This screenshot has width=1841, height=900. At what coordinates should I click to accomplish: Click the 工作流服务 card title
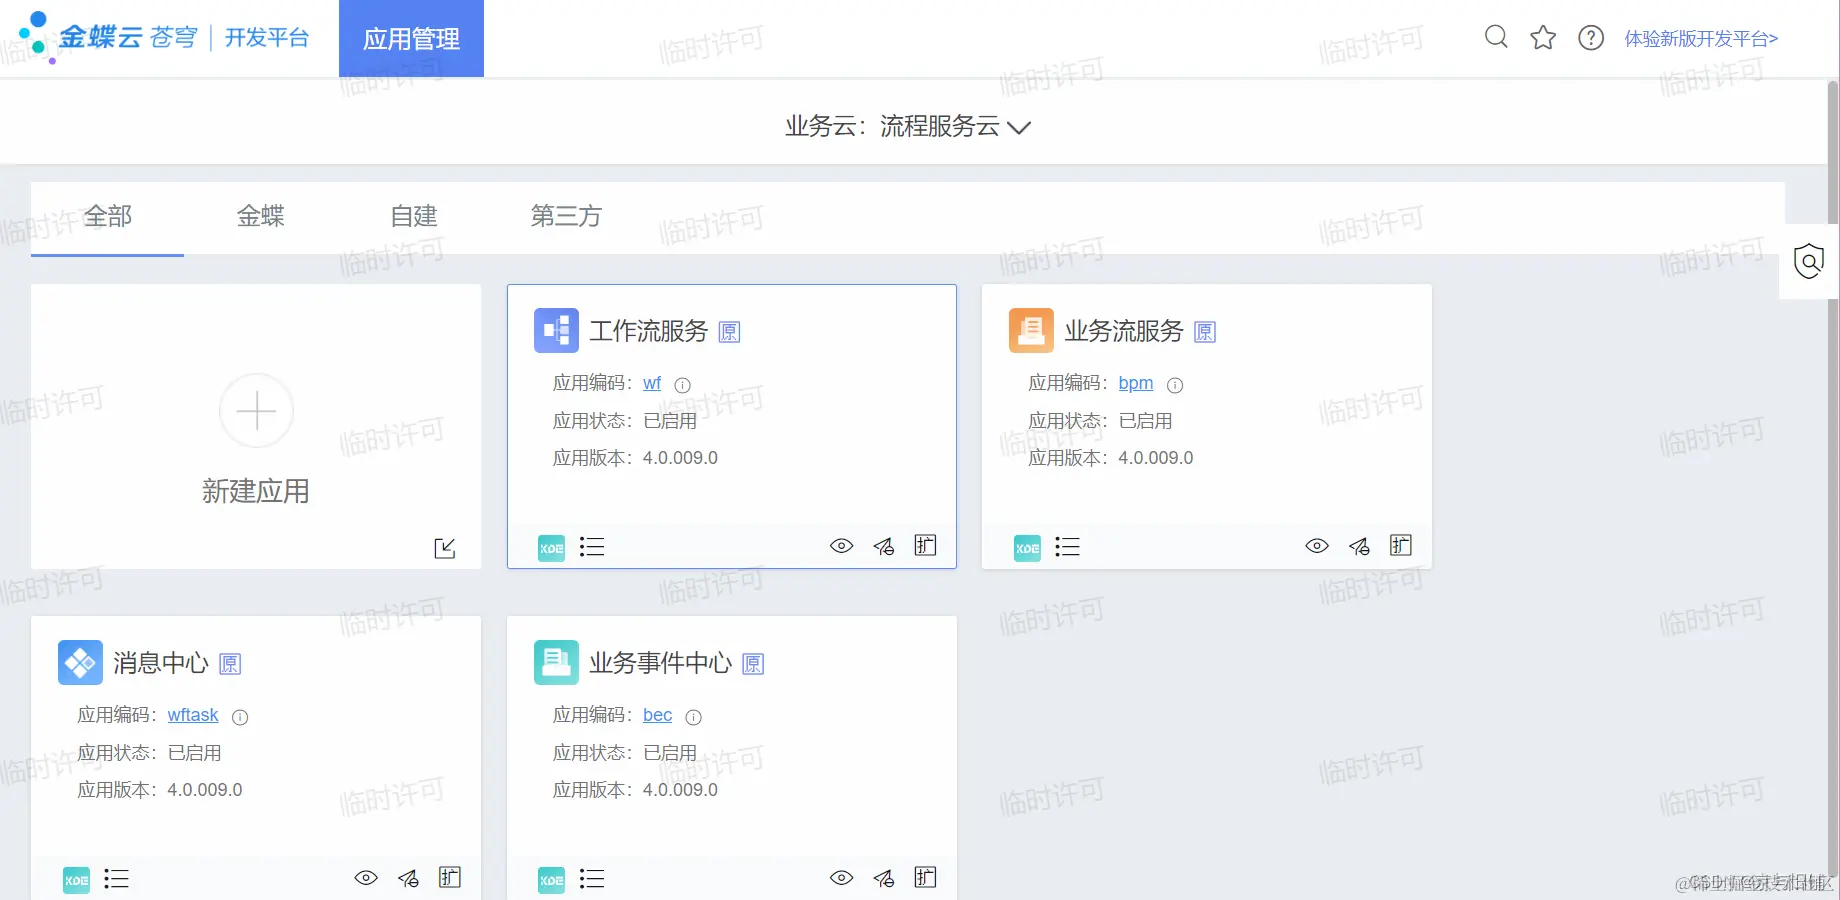tap(648, 331)
